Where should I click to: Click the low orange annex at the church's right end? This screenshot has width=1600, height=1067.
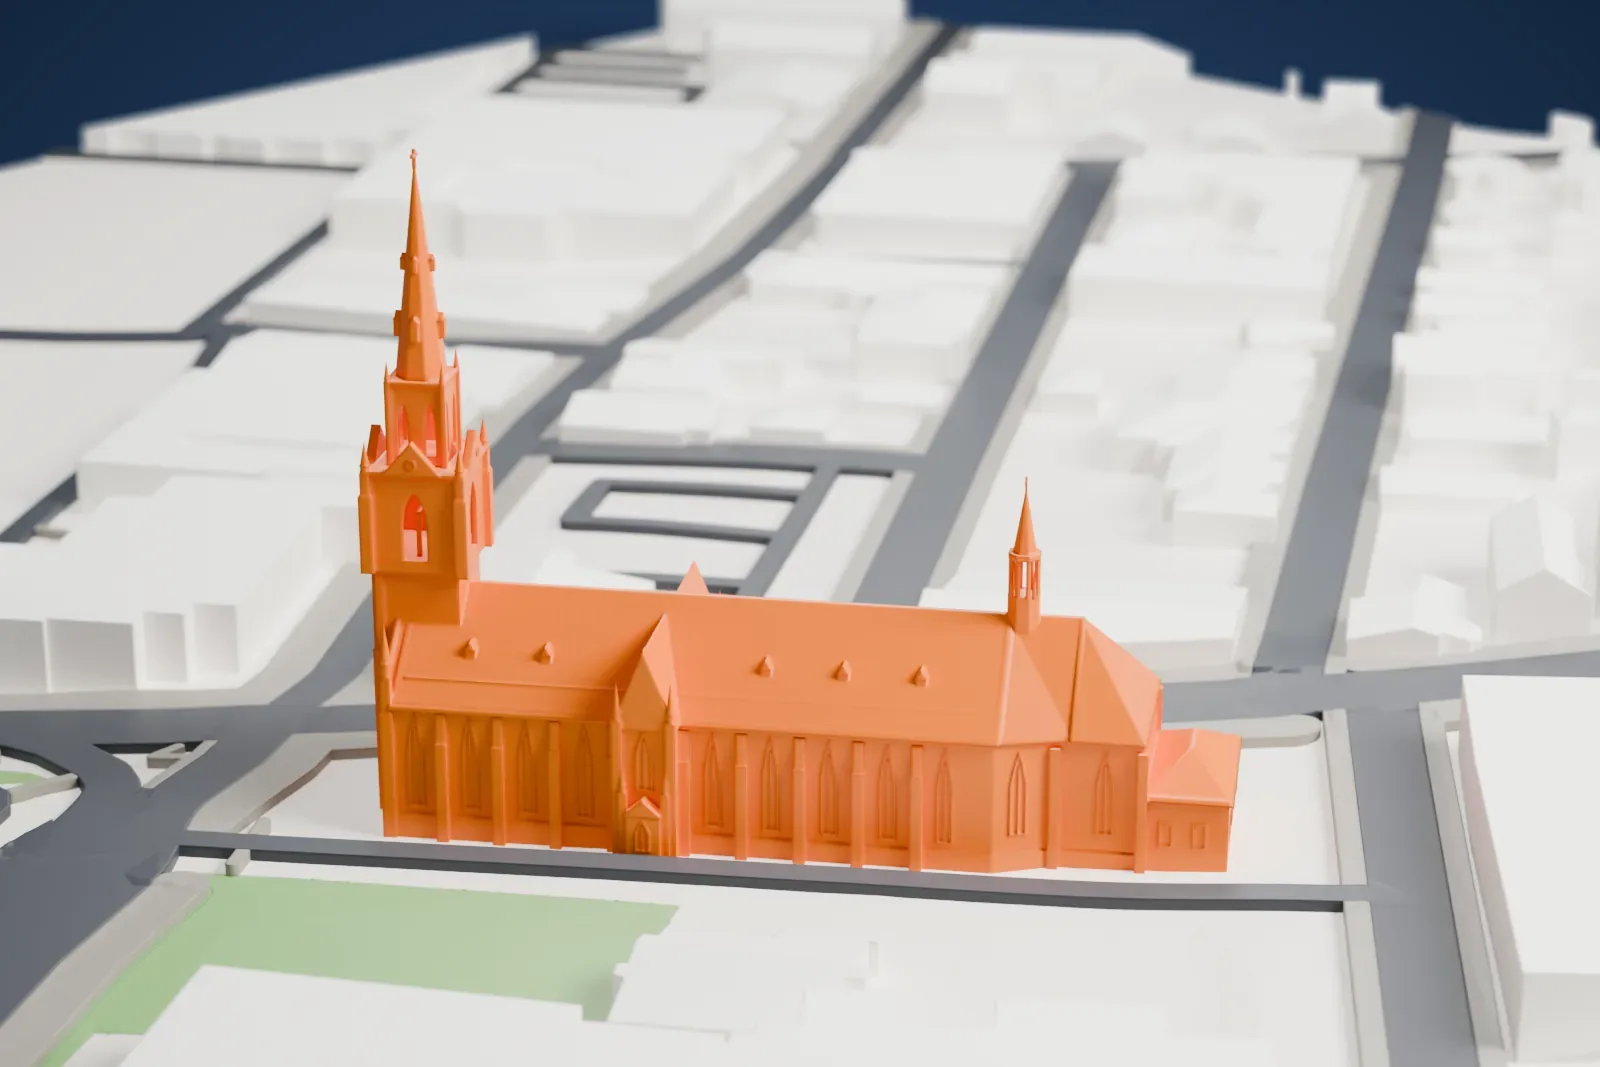click(x=1192, y=800)
